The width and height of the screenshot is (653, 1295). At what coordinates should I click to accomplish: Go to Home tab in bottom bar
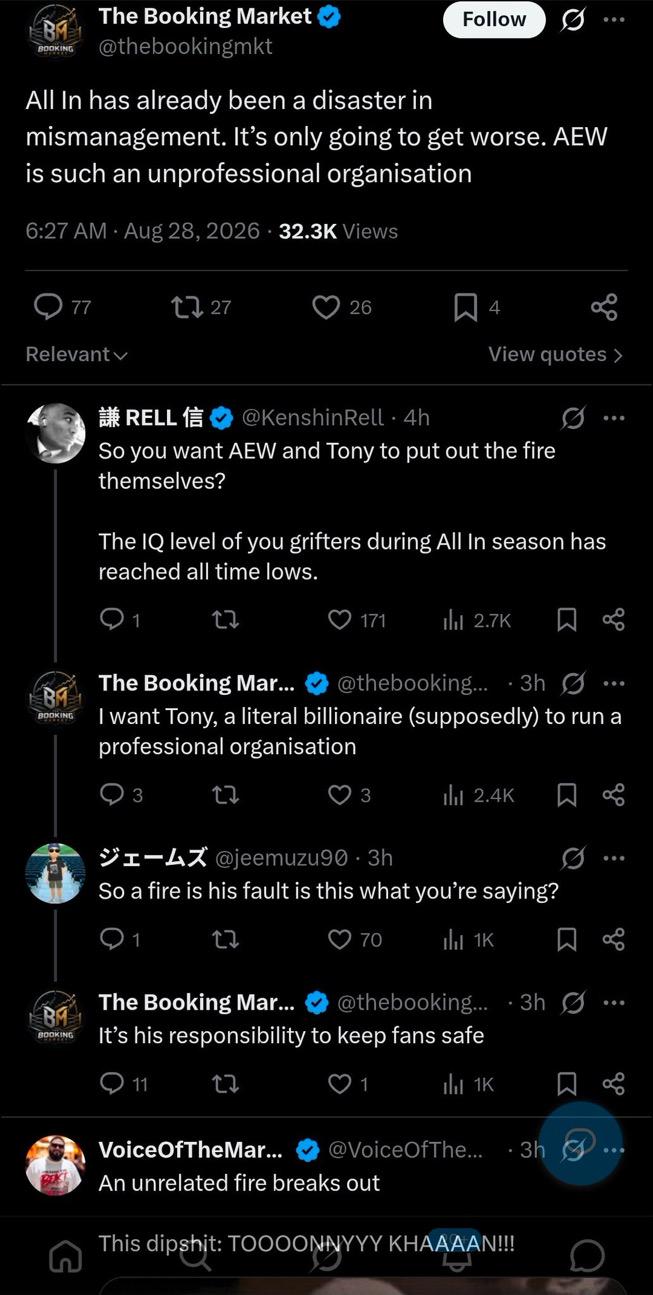point(66,1255)
